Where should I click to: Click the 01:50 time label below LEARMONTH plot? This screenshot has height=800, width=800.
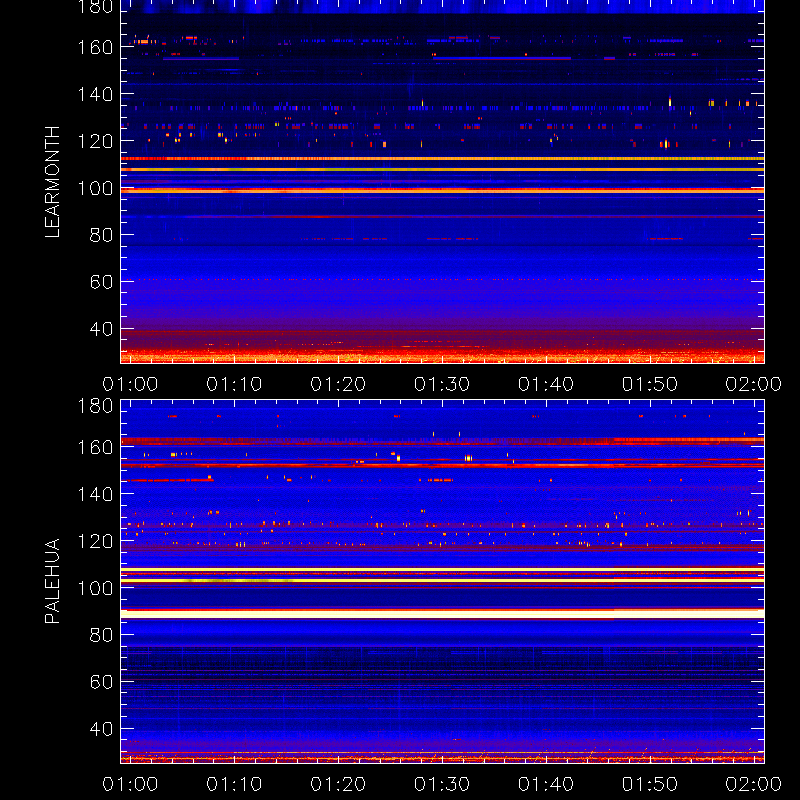pos(650,384)
